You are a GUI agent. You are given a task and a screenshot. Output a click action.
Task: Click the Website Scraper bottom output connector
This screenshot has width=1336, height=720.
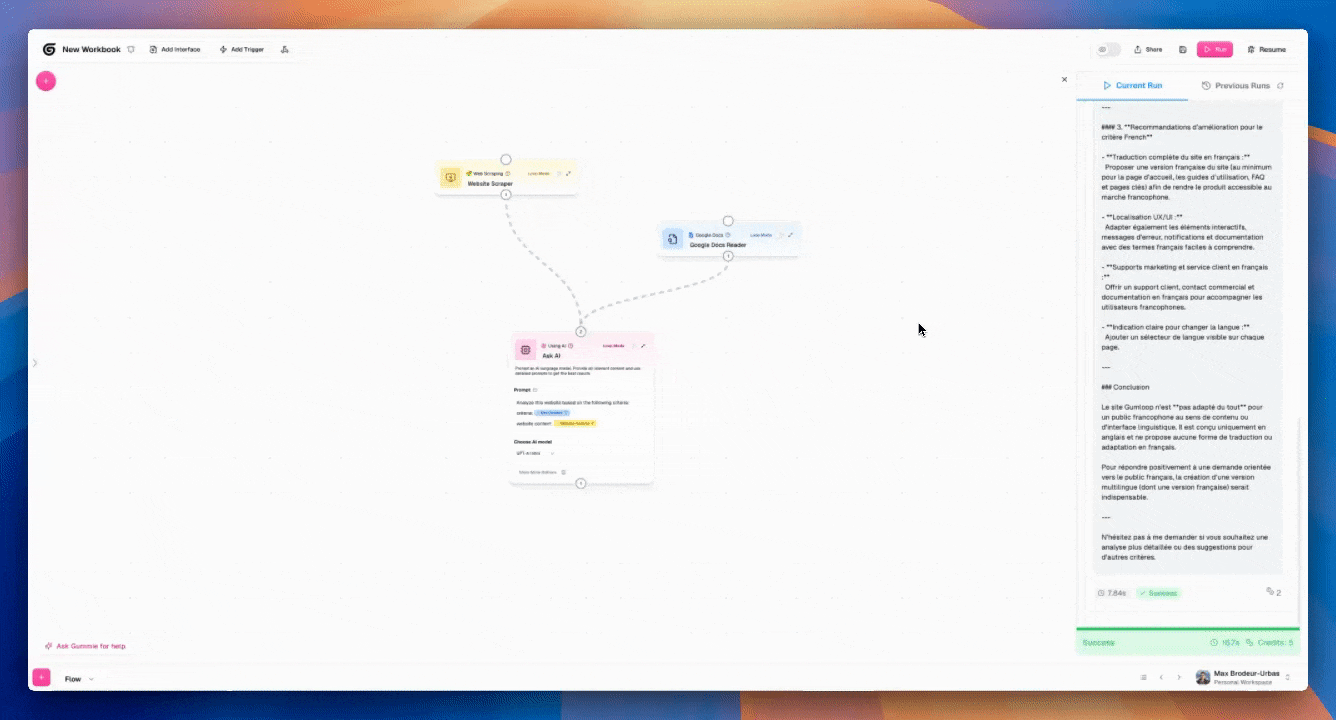pyautogui.click(x=506, y=194)
